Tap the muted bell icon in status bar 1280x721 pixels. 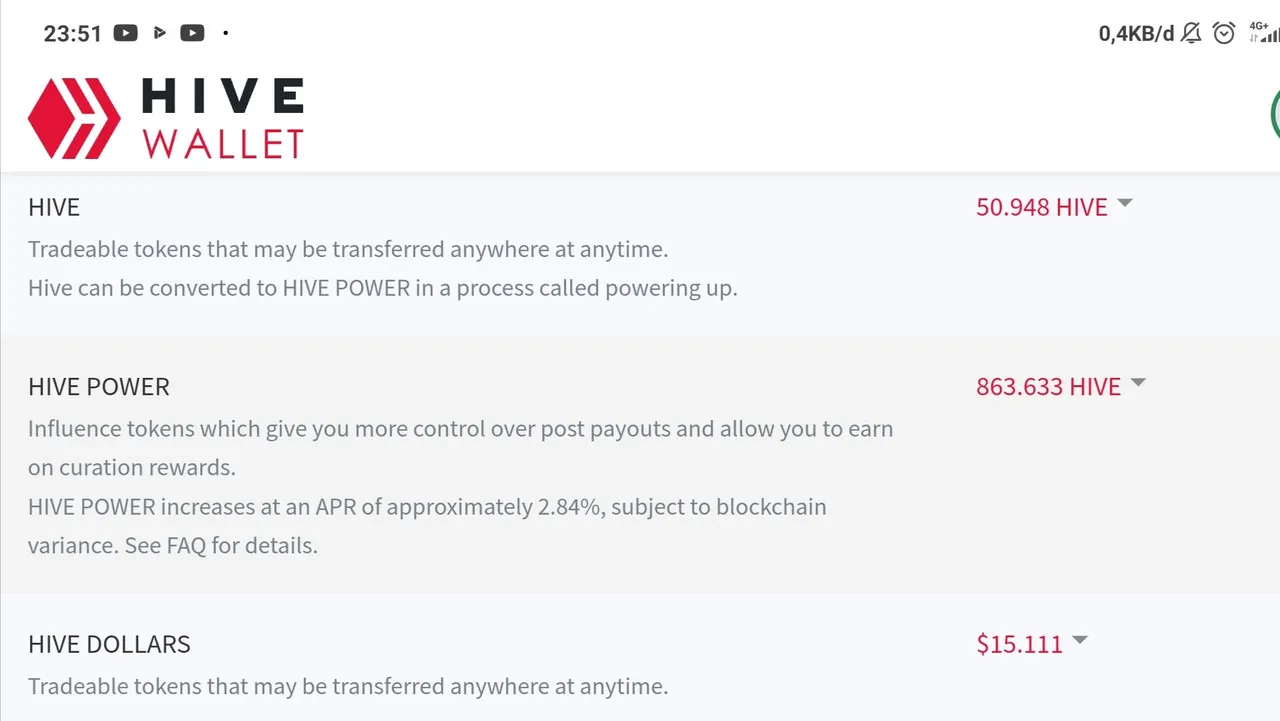1191,33
